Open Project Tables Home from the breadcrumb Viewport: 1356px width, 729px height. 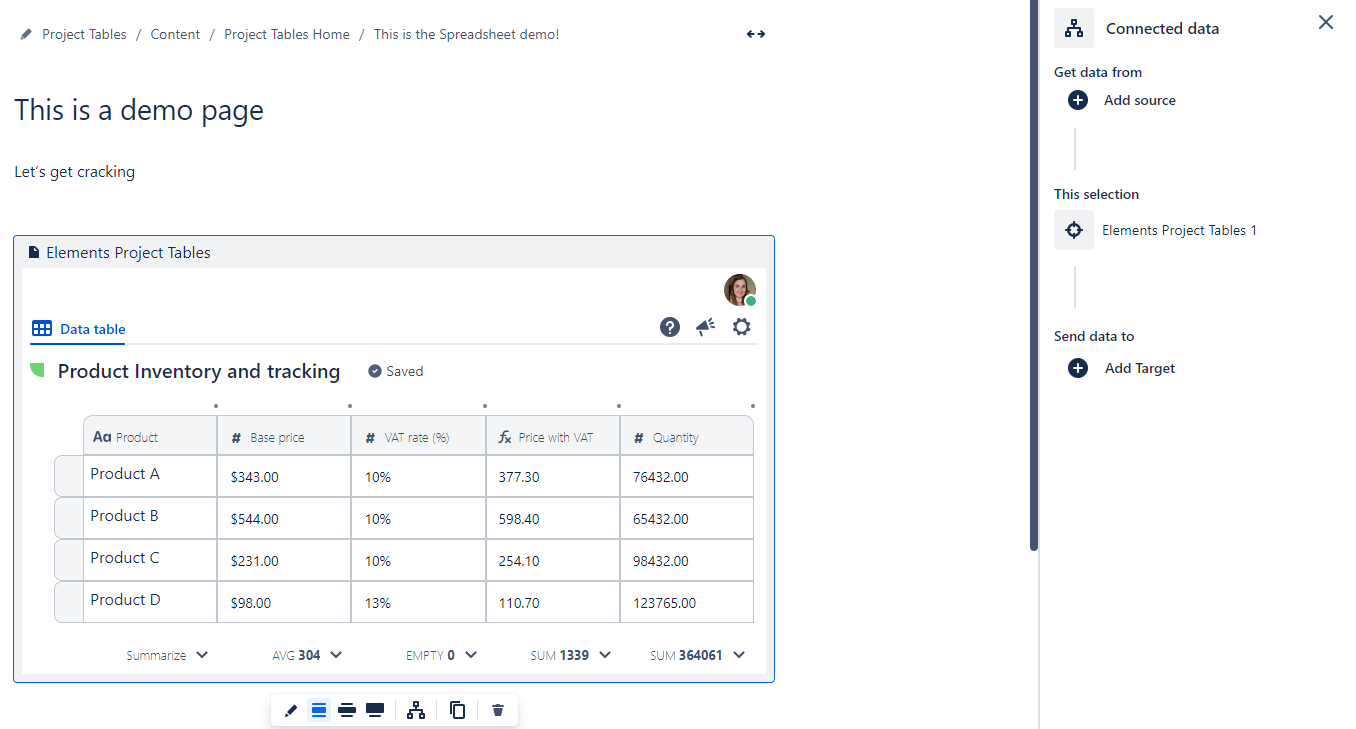pyautogui.click(x=286, y=33)
